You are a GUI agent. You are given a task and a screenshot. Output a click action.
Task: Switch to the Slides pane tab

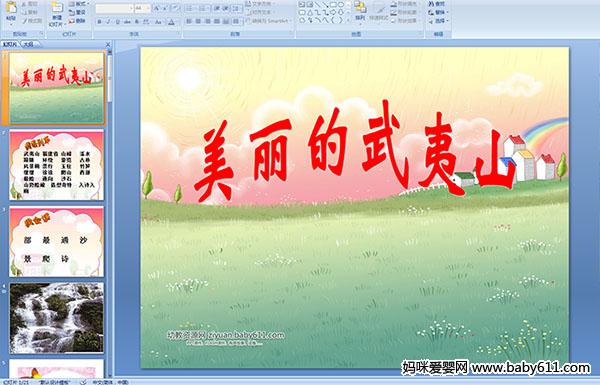coord(10,44)
